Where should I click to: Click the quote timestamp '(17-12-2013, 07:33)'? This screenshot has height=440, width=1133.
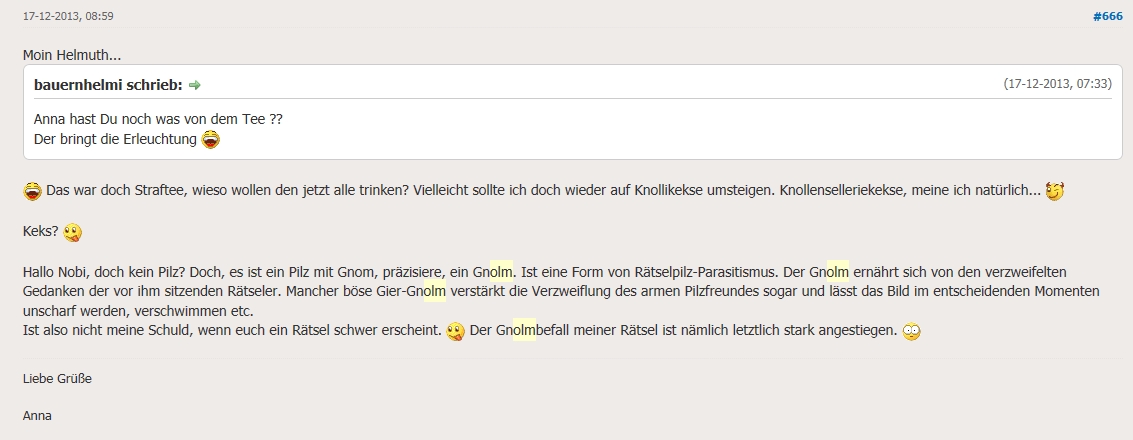pos(1057,84)
